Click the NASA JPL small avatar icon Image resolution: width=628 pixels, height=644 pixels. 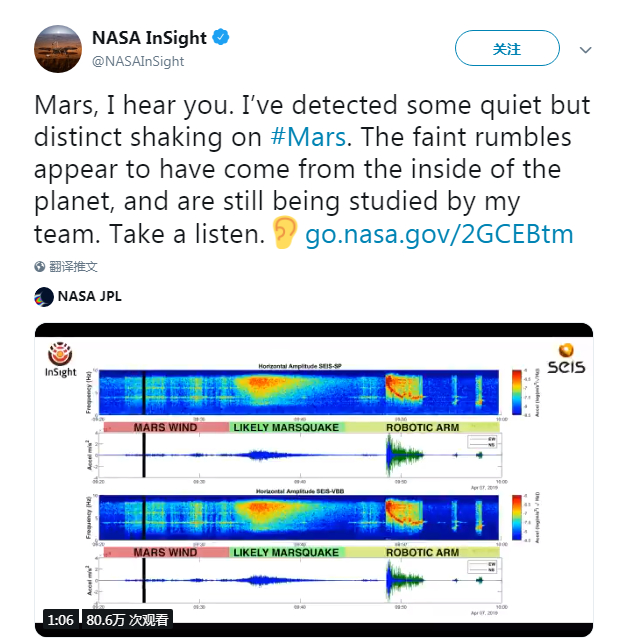tap(43, 296)
